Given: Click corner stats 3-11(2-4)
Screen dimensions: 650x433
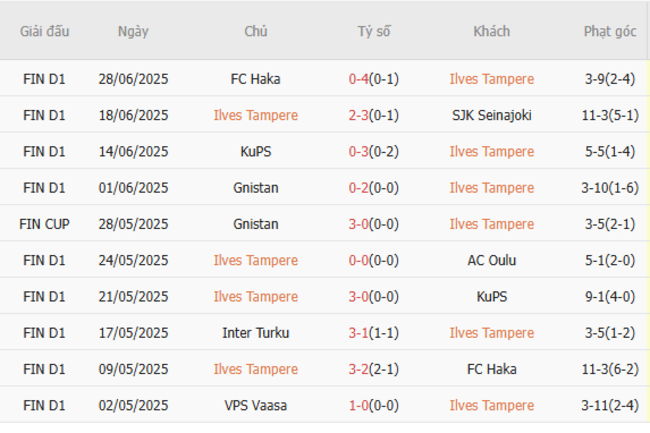Looking at the screenshot, I should pyautogui.click(x=610, y=405).
